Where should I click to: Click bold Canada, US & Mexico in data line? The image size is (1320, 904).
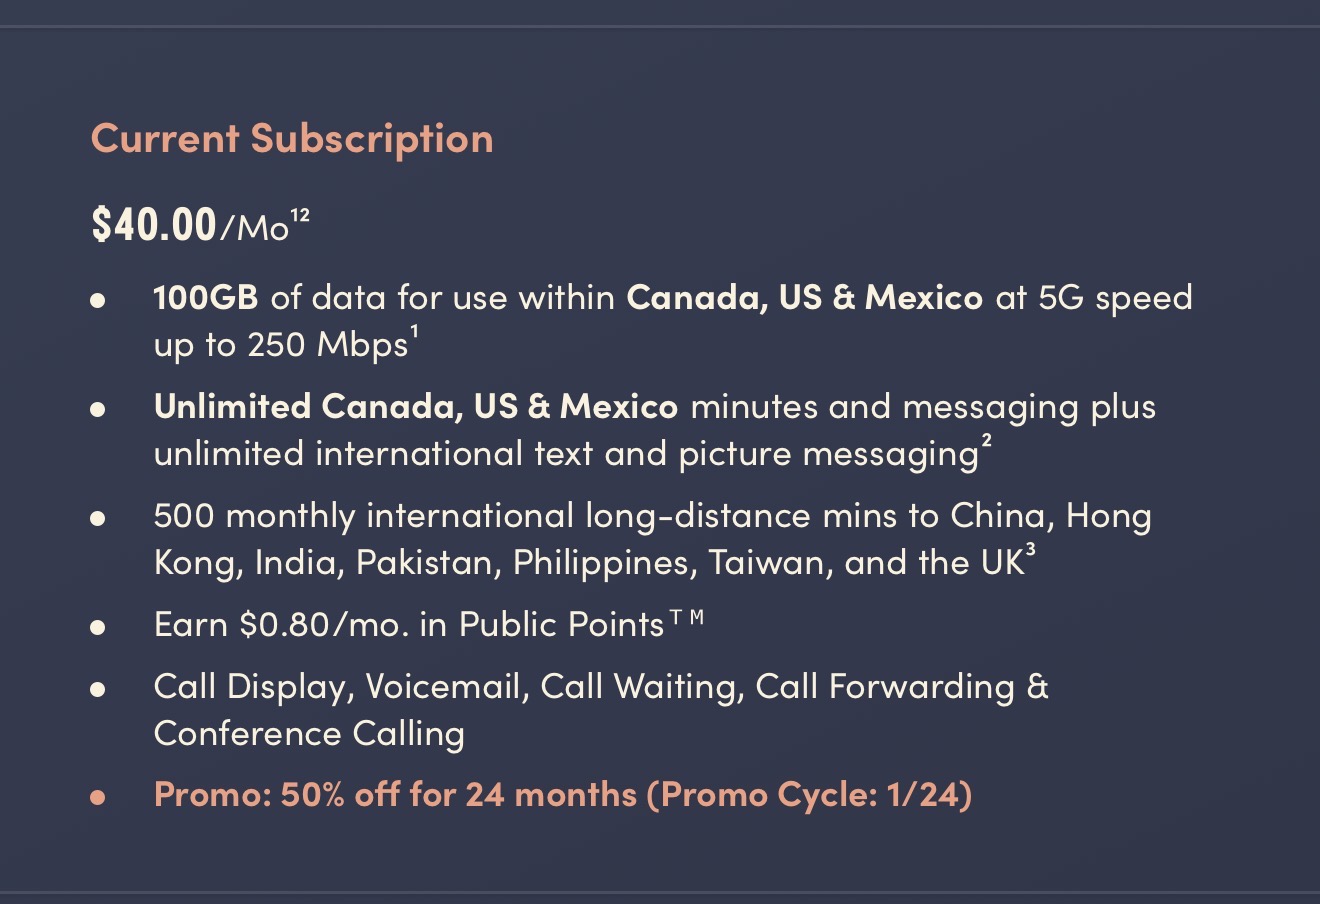[804, 297]
